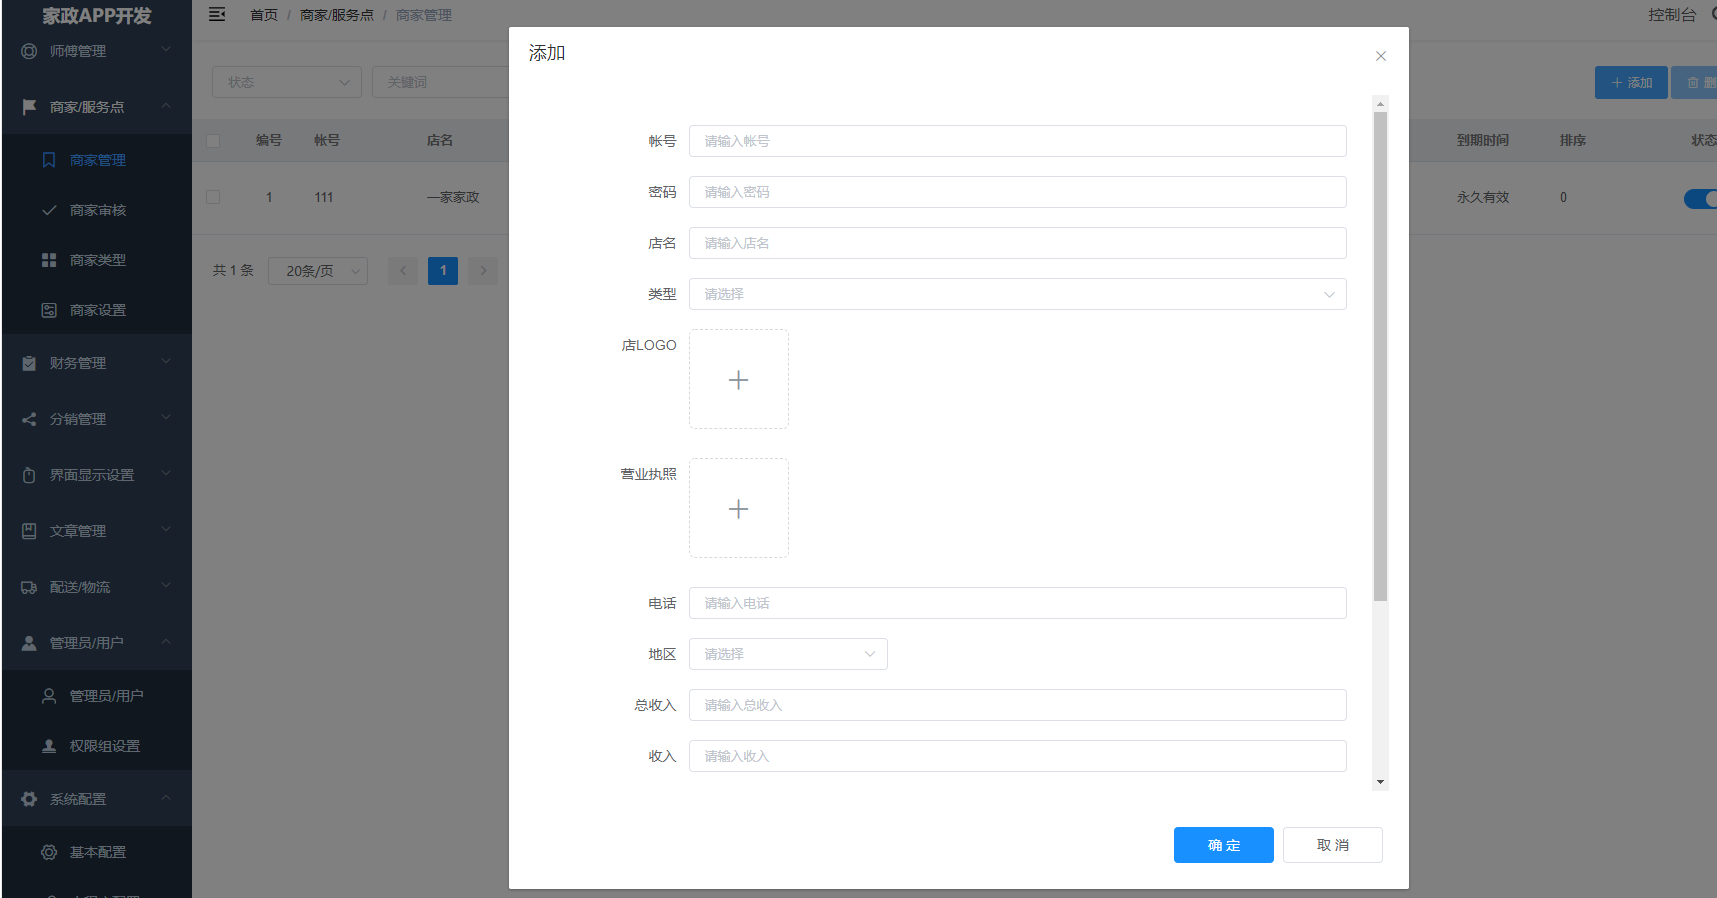Upload image via 店LOGO plus box
This screenshot has height=898, width=1717.
tap(739, 379)
